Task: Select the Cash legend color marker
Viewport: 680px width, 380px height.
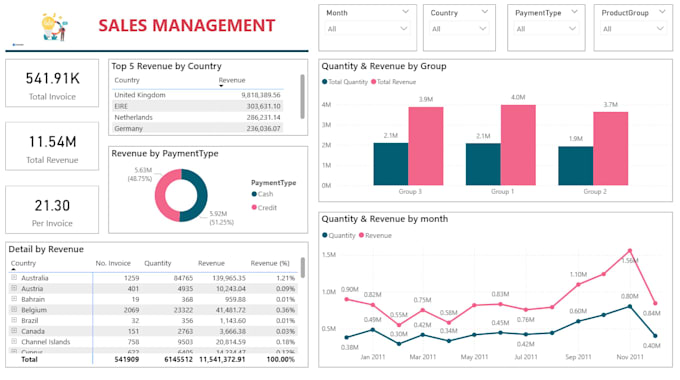Action: 254,194
